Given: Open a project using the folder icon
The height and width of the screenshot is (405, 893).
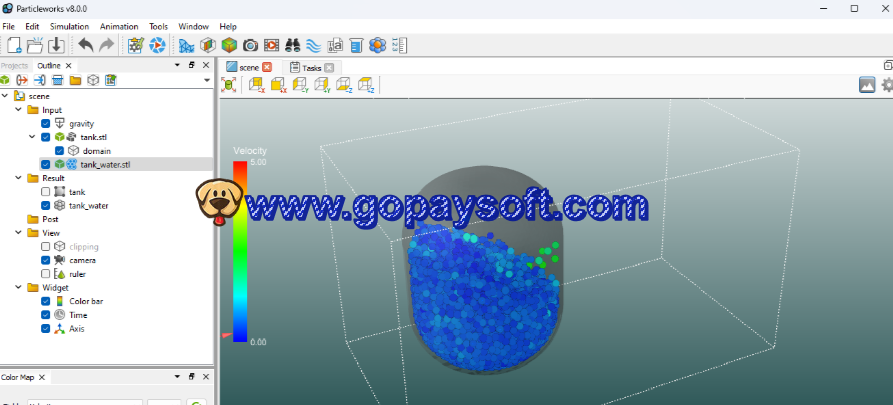Looking at the screenshot, I should click(35, 45).
